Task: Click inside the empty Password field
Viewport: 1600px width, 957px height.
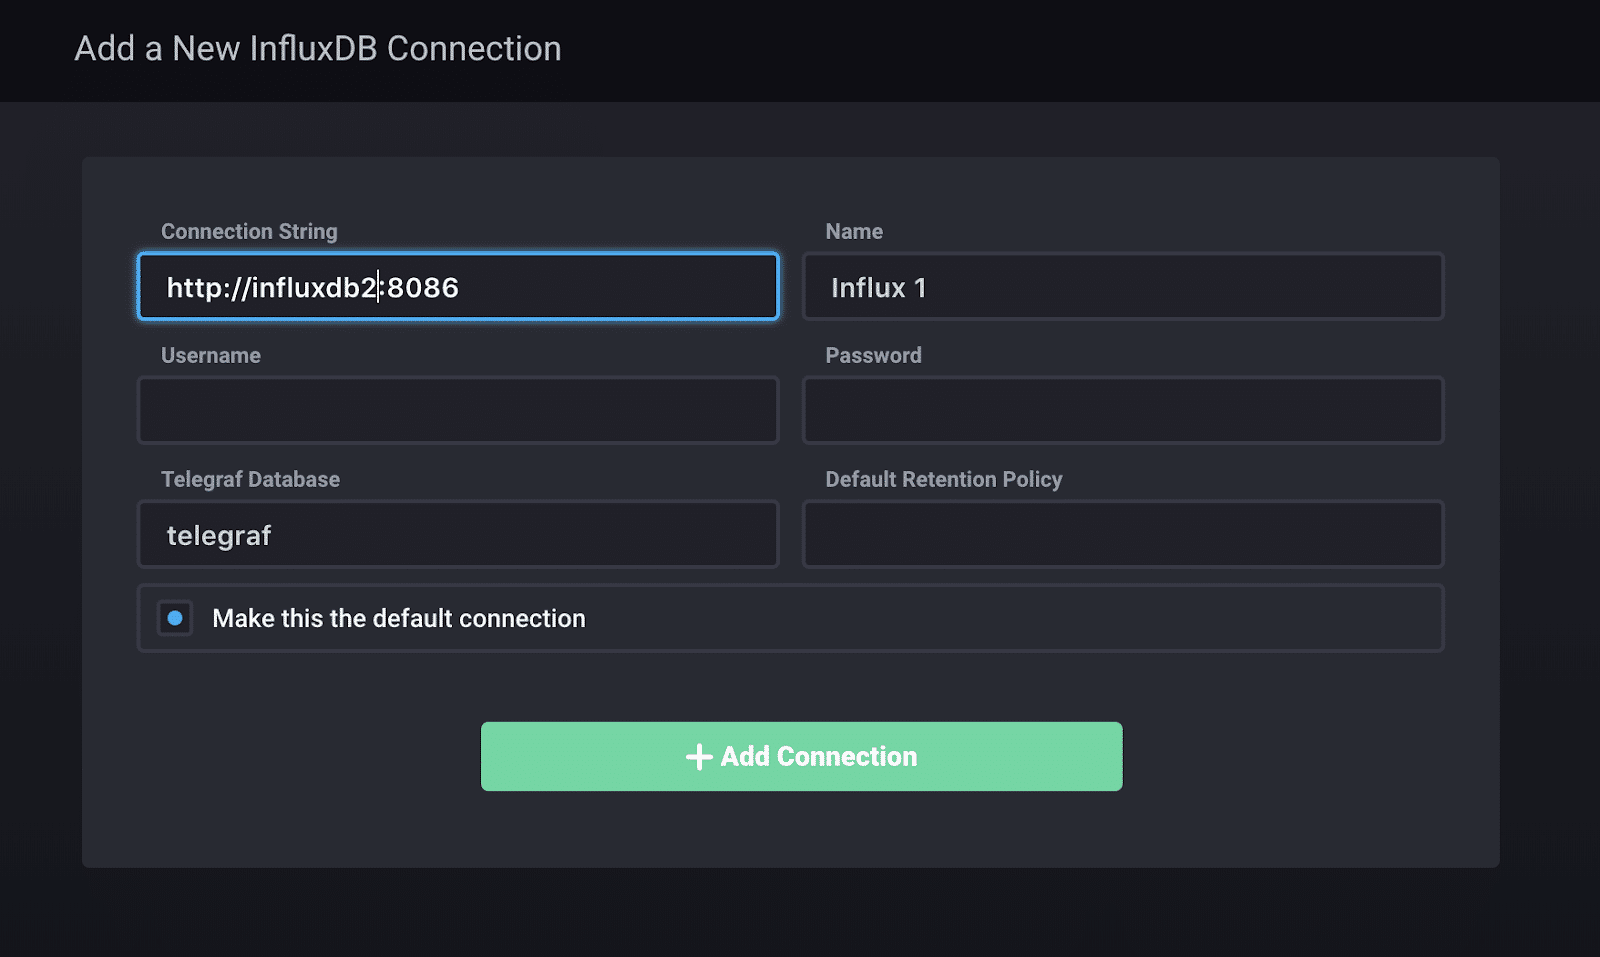Action: 1122,410
